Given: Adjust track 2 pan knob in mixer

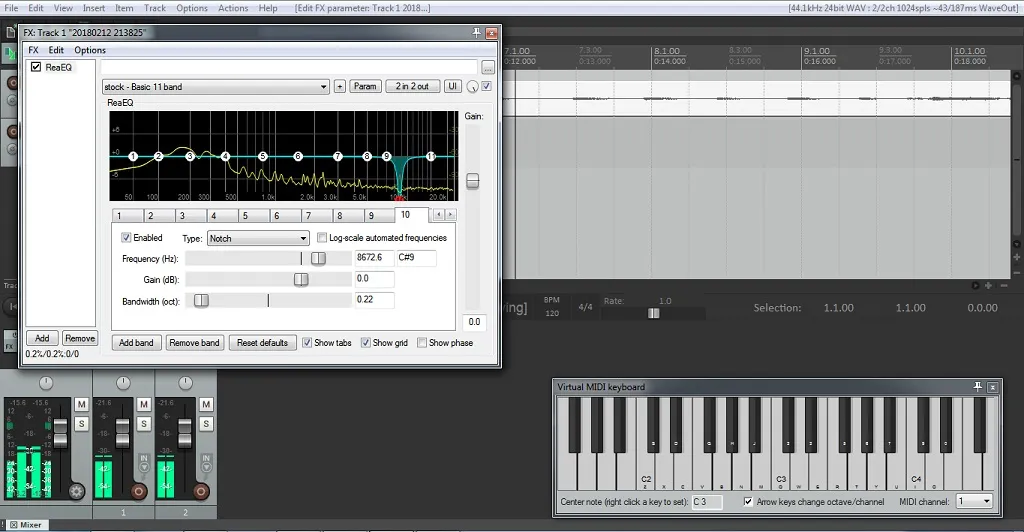Looking at the screenshot, I should [185, 383].
